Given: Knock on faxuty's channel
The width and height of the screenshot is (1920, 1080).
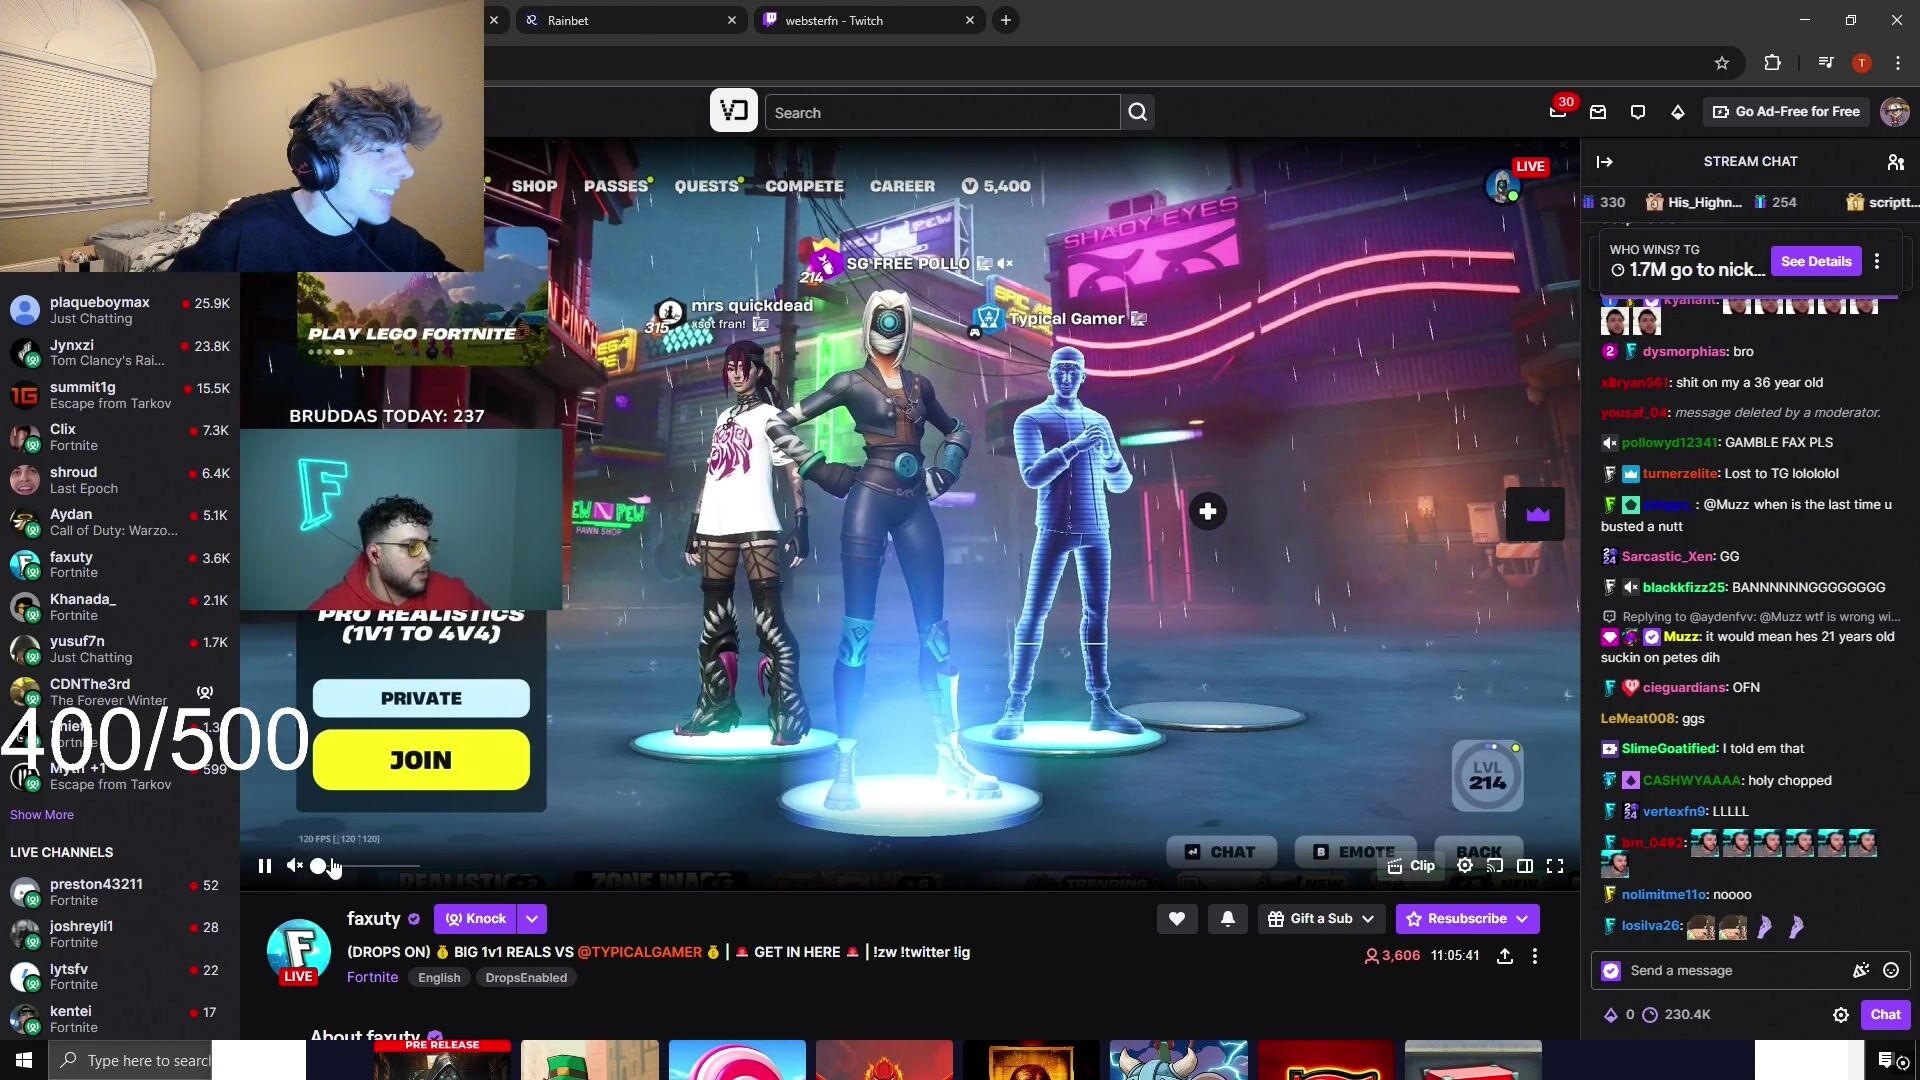Looking at the screenshot, I should (x=476, y=919).
